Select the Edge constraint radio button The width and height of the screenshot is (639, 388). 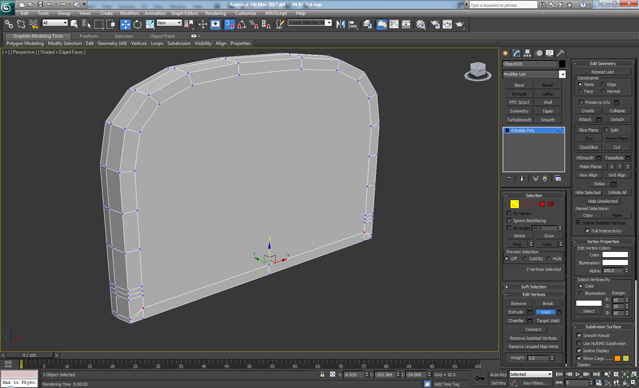(603, 84)
